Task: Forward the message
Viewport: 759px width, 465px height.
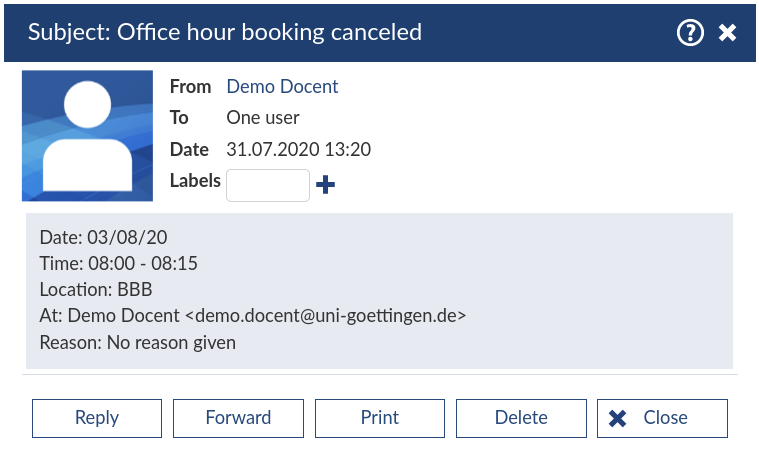Action: 238,418
